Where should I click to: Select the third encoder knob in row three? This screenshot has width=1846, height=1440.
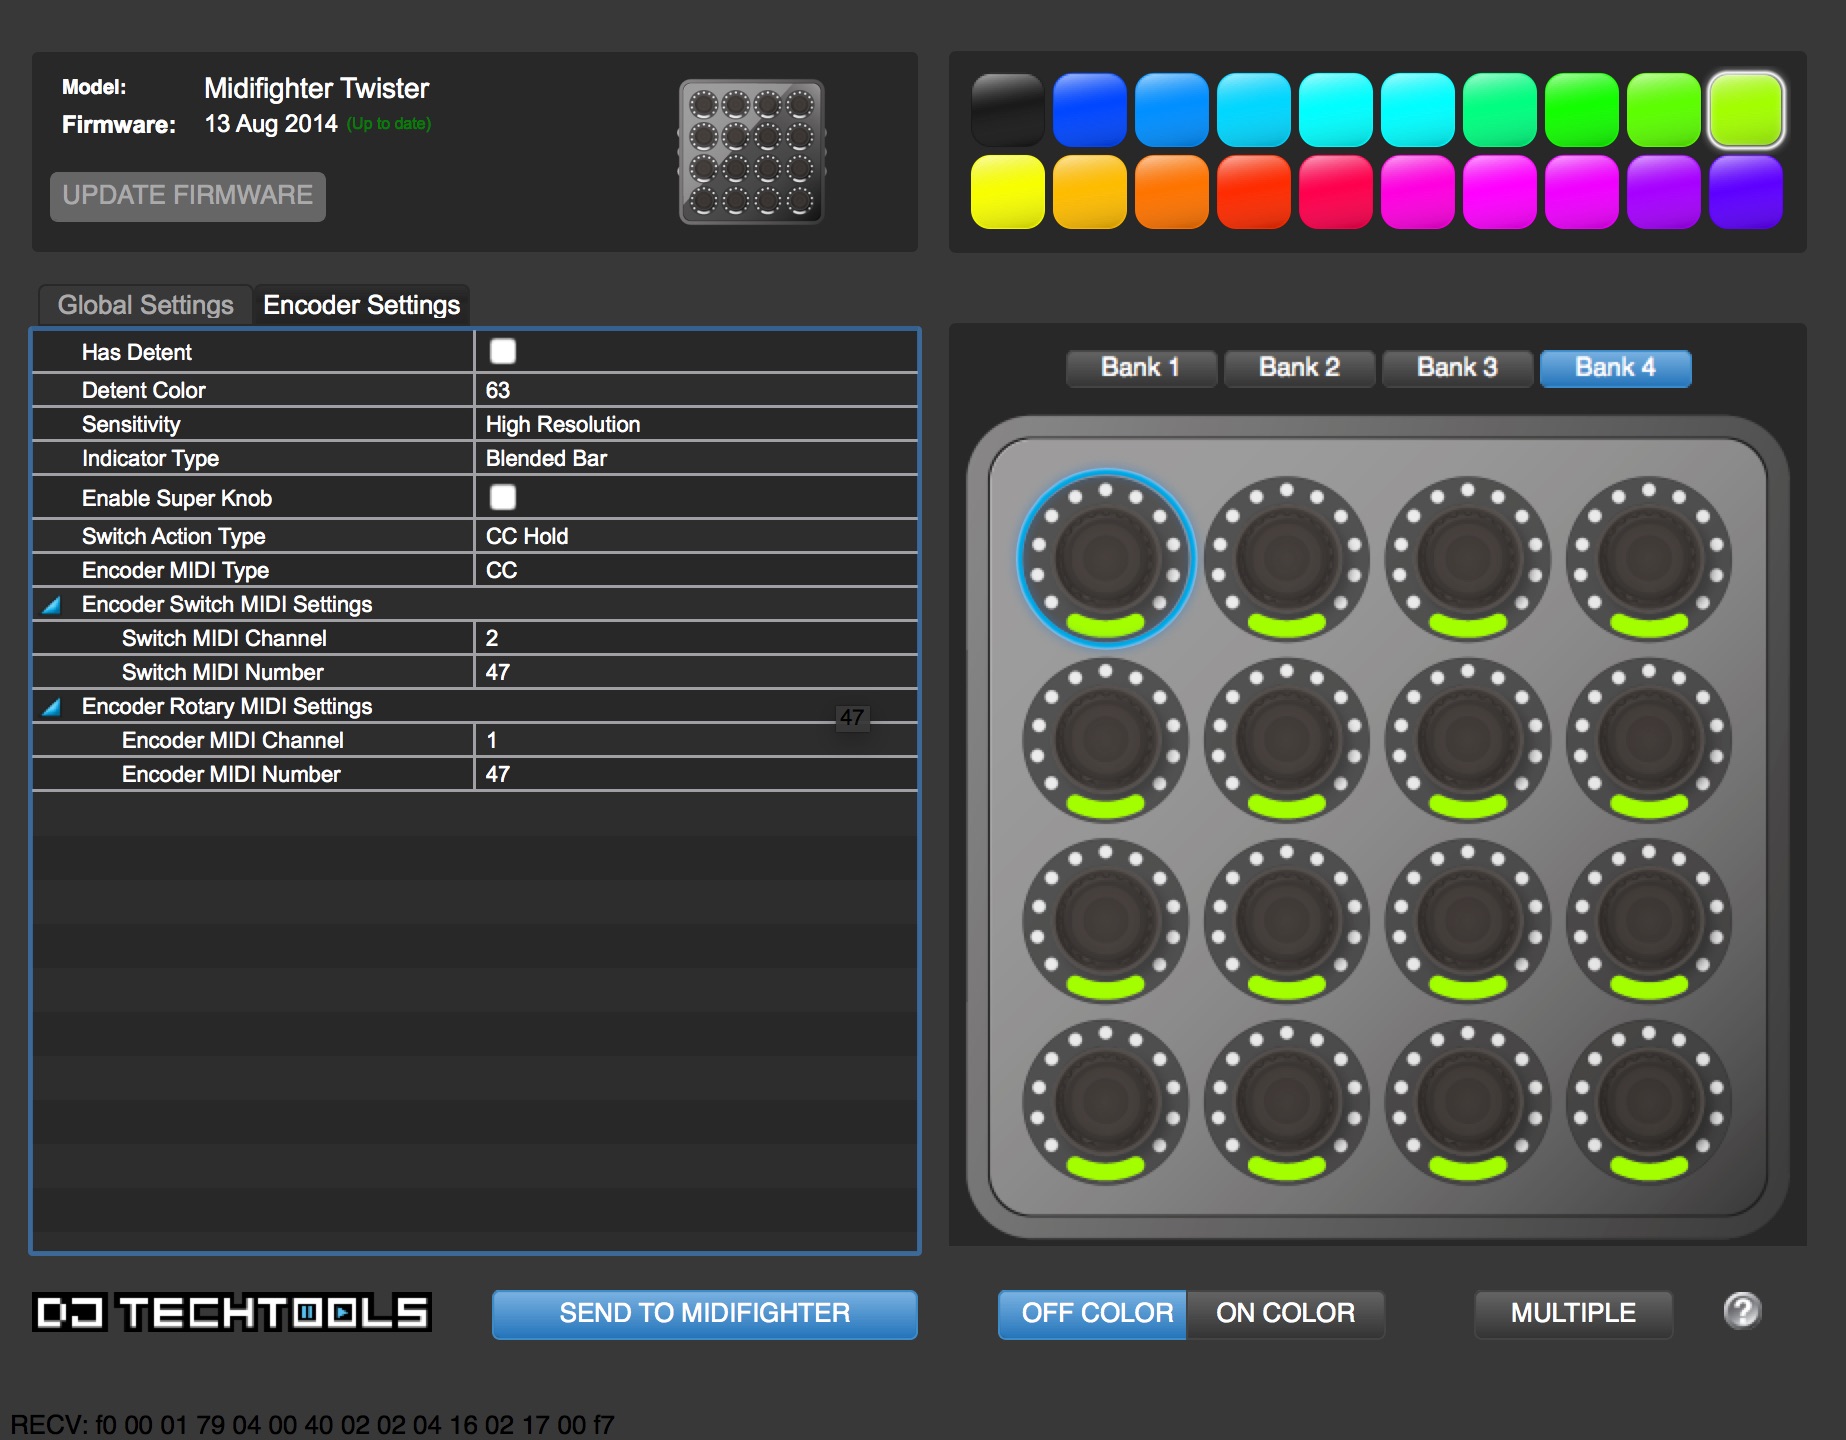(1468, 921)
